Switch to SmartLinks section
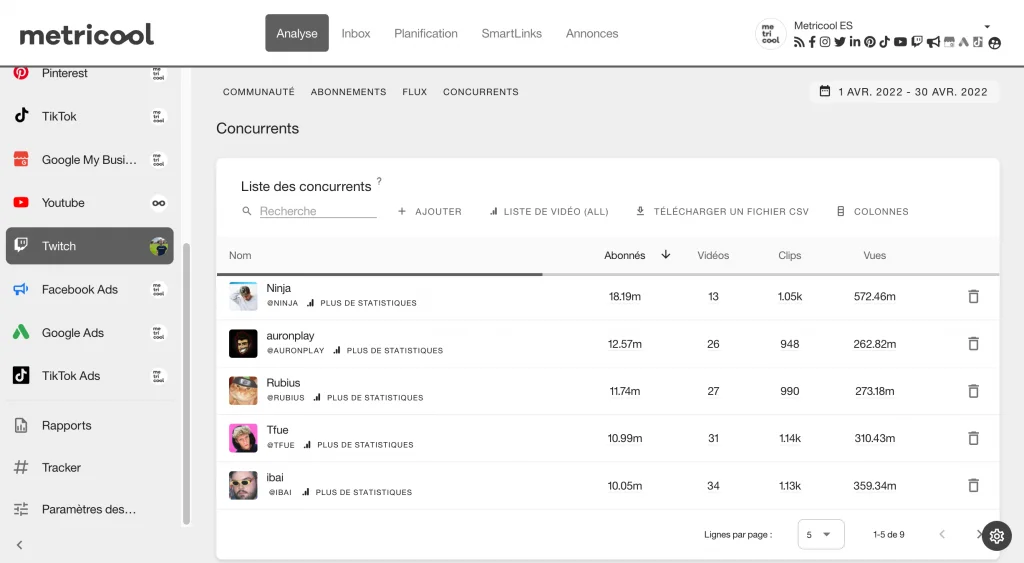The height and width of the screenshot is (563, 1024). click(511, 33)
